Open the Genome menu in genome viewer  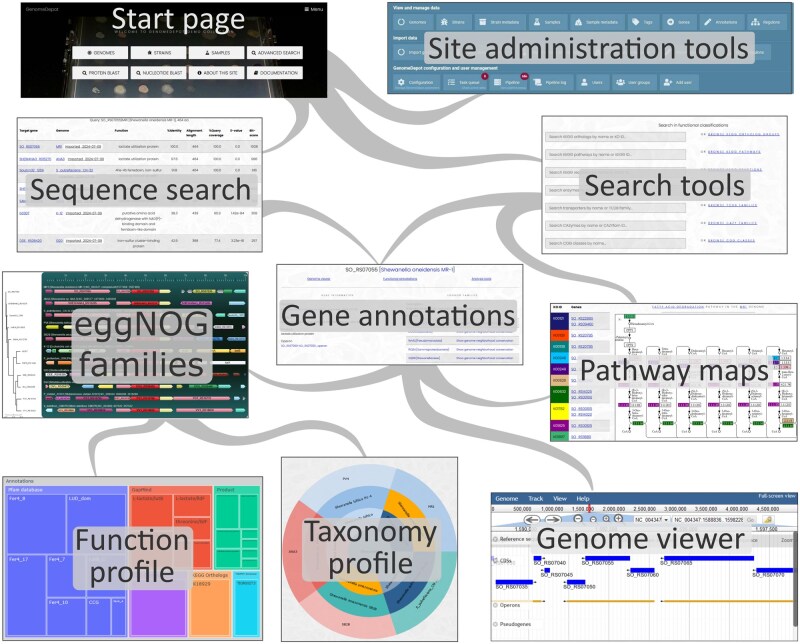pyautogui.click(x=507, y=499)
